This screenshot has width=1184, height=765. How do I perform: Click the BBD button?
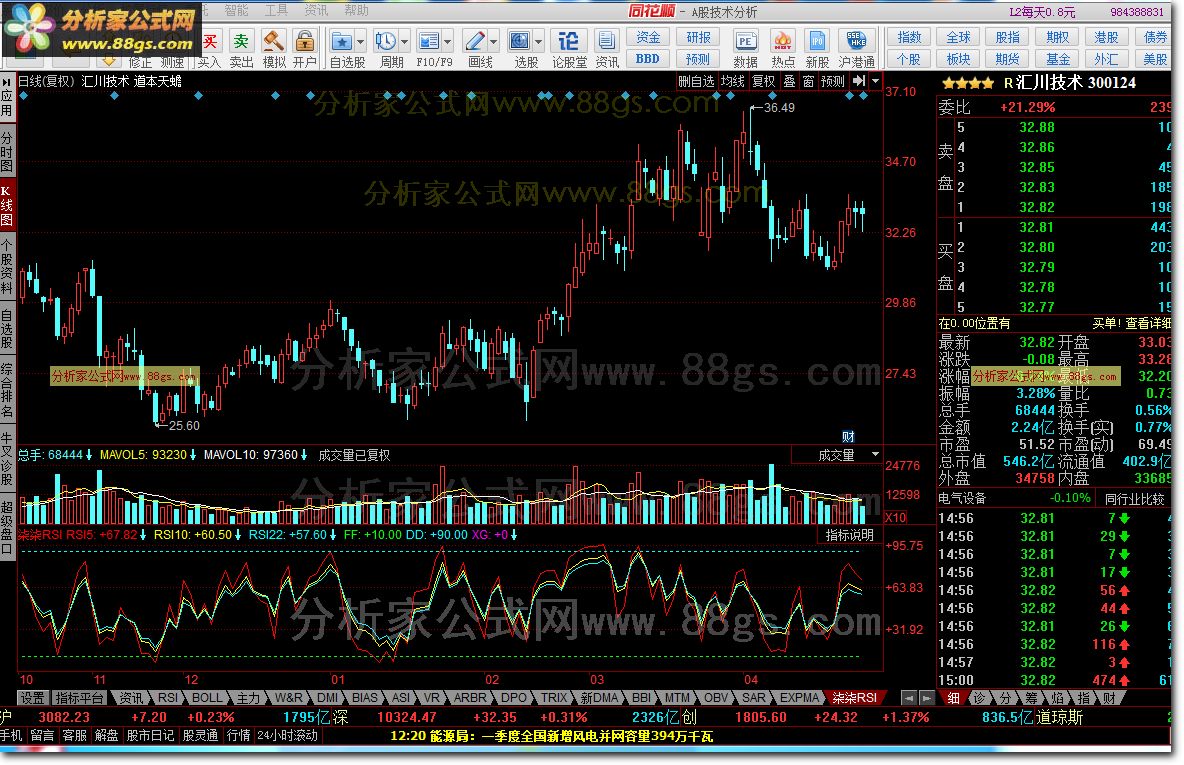pos(648,59)
